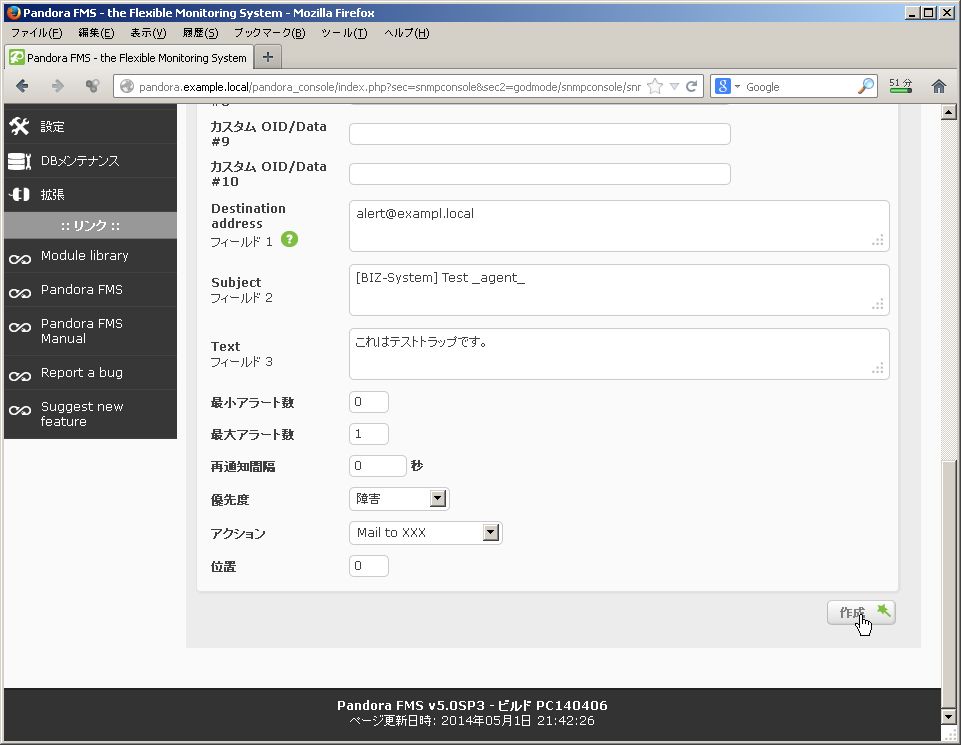Viewport: 961px width, 745px height.
Task: Click the browser Back arrow
Action: coord(22,86)
